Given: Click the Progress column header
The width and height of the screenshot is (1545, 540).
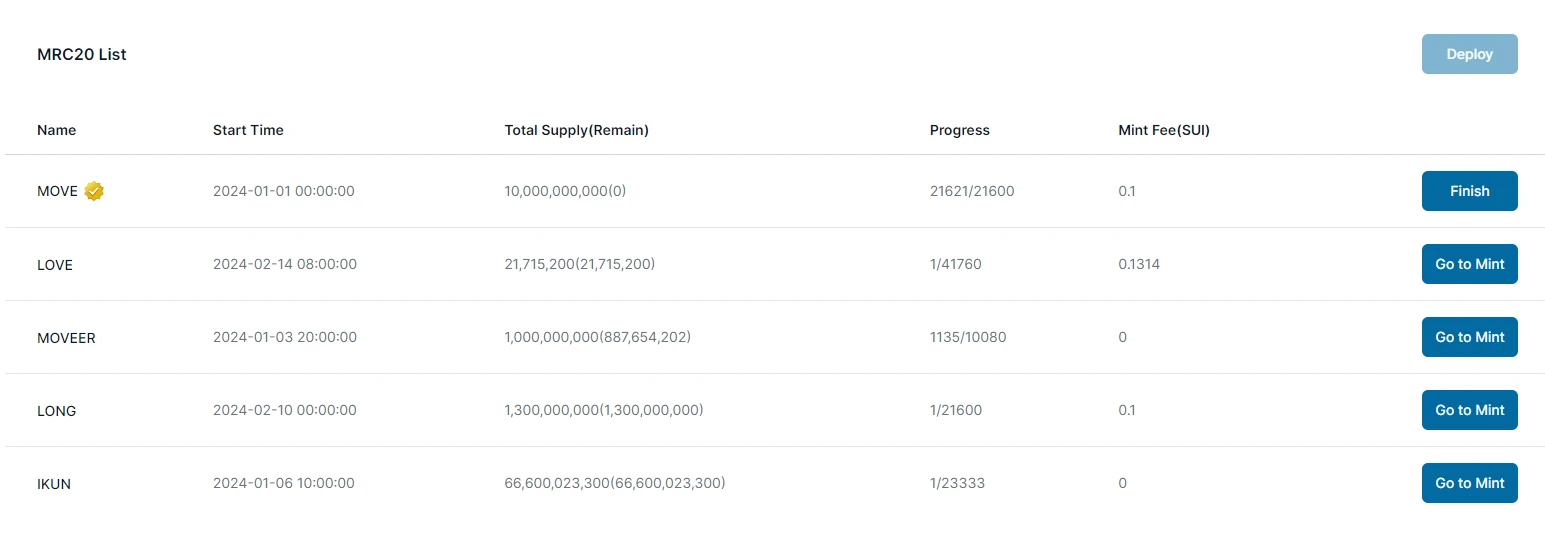Looking at the screenshot, I should tap(959, 130).
